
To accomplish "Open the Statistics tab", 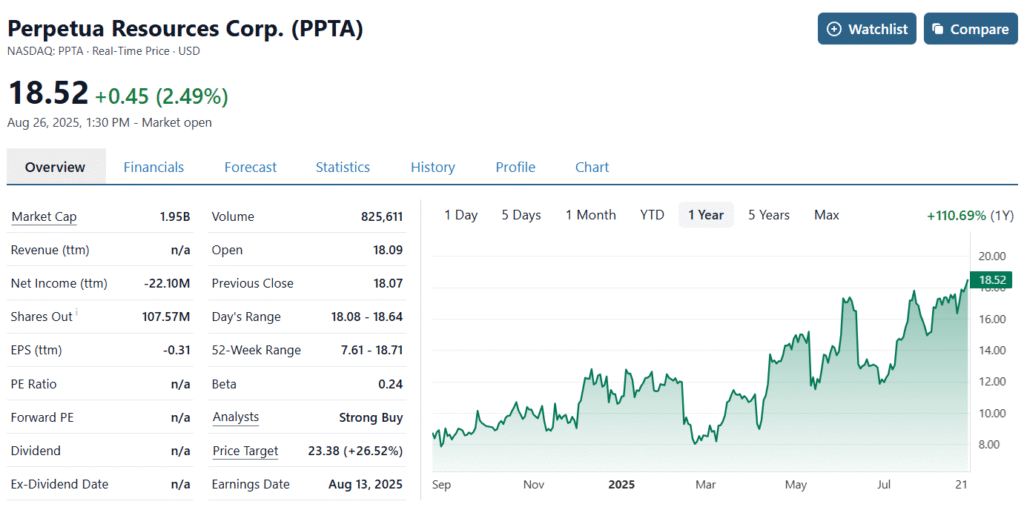I will tap(342, 167).
